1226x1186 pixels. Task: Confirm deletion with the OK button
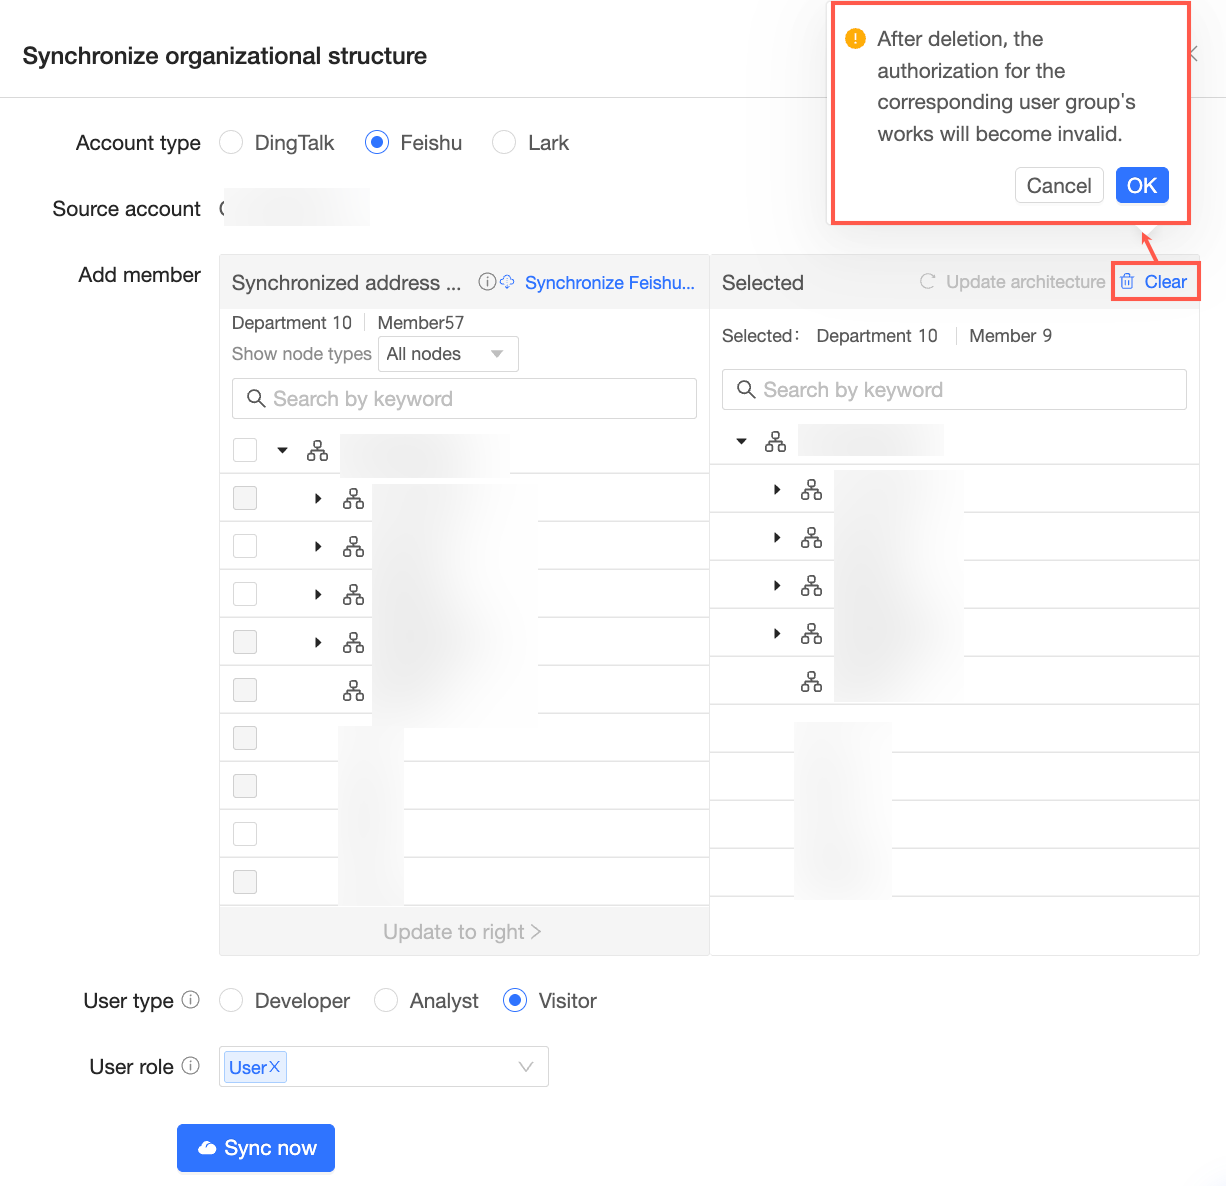tap(1142, 185)
